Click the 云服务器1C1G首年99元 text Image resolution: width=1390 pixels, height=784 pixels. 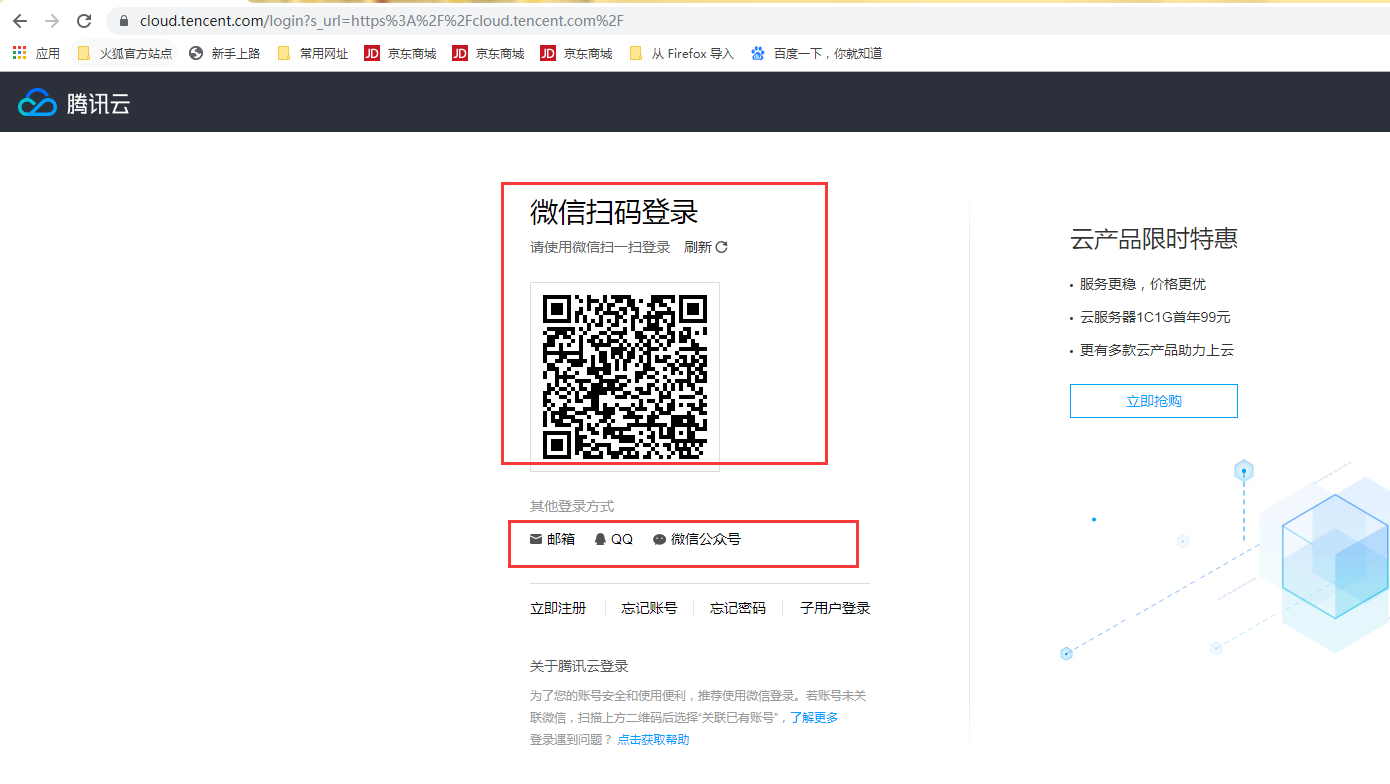tap(1155, 317)
